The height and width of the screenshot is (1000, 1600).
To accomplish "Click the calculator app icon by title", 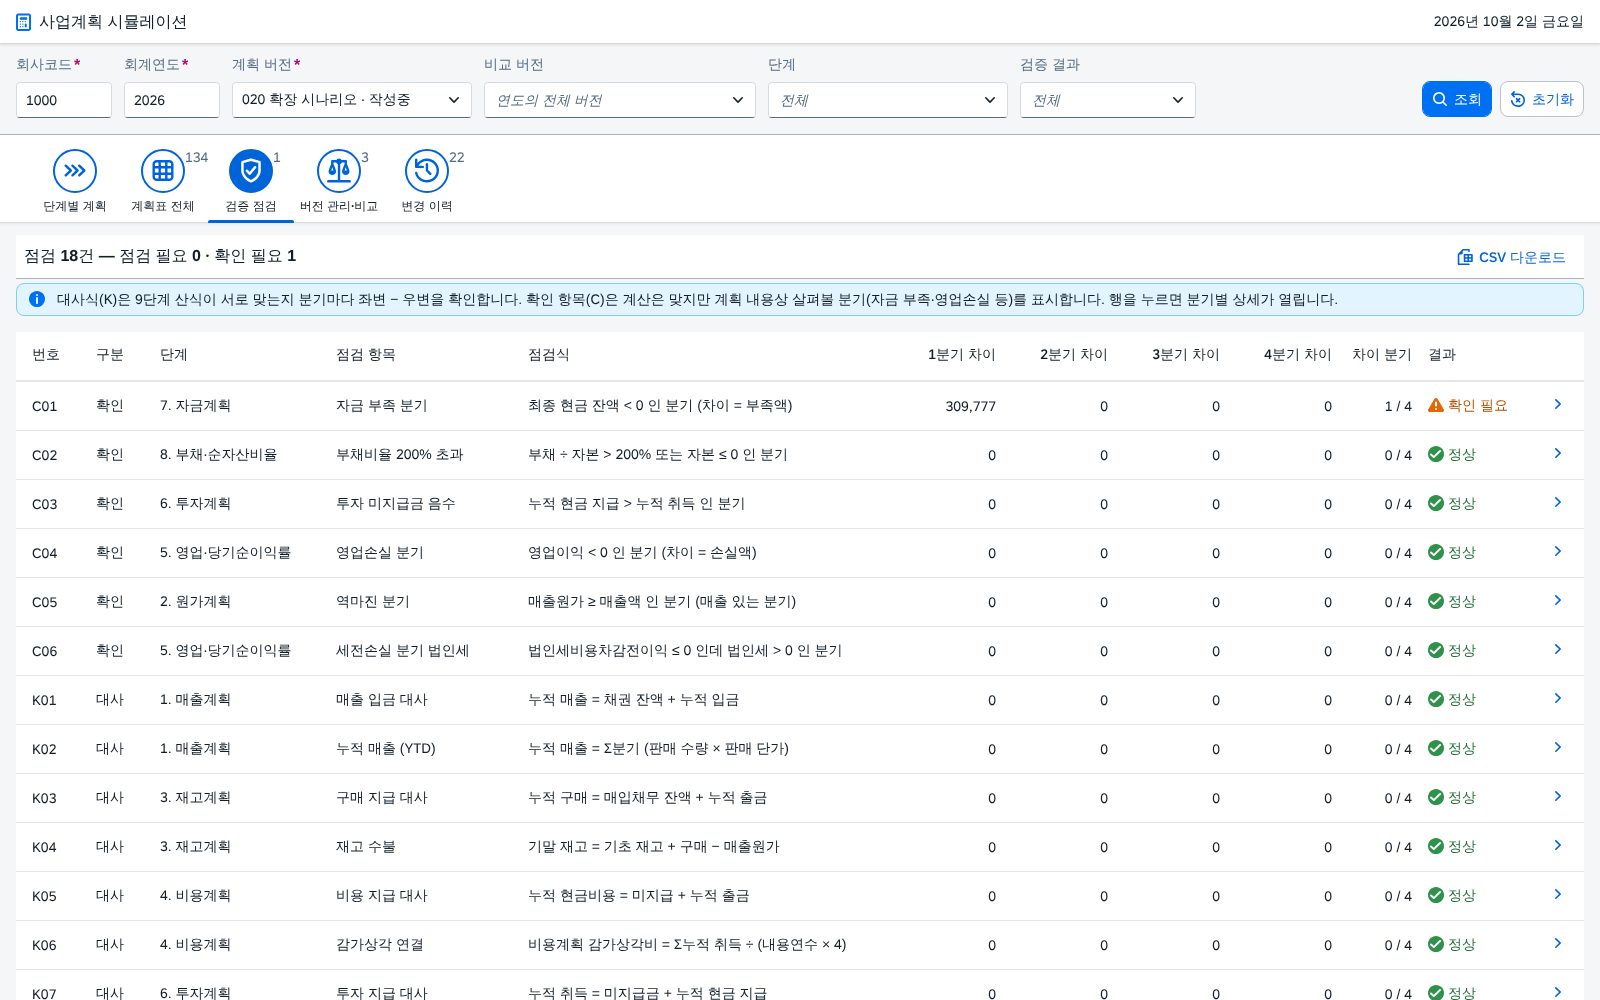I will [x=24, y=22].
